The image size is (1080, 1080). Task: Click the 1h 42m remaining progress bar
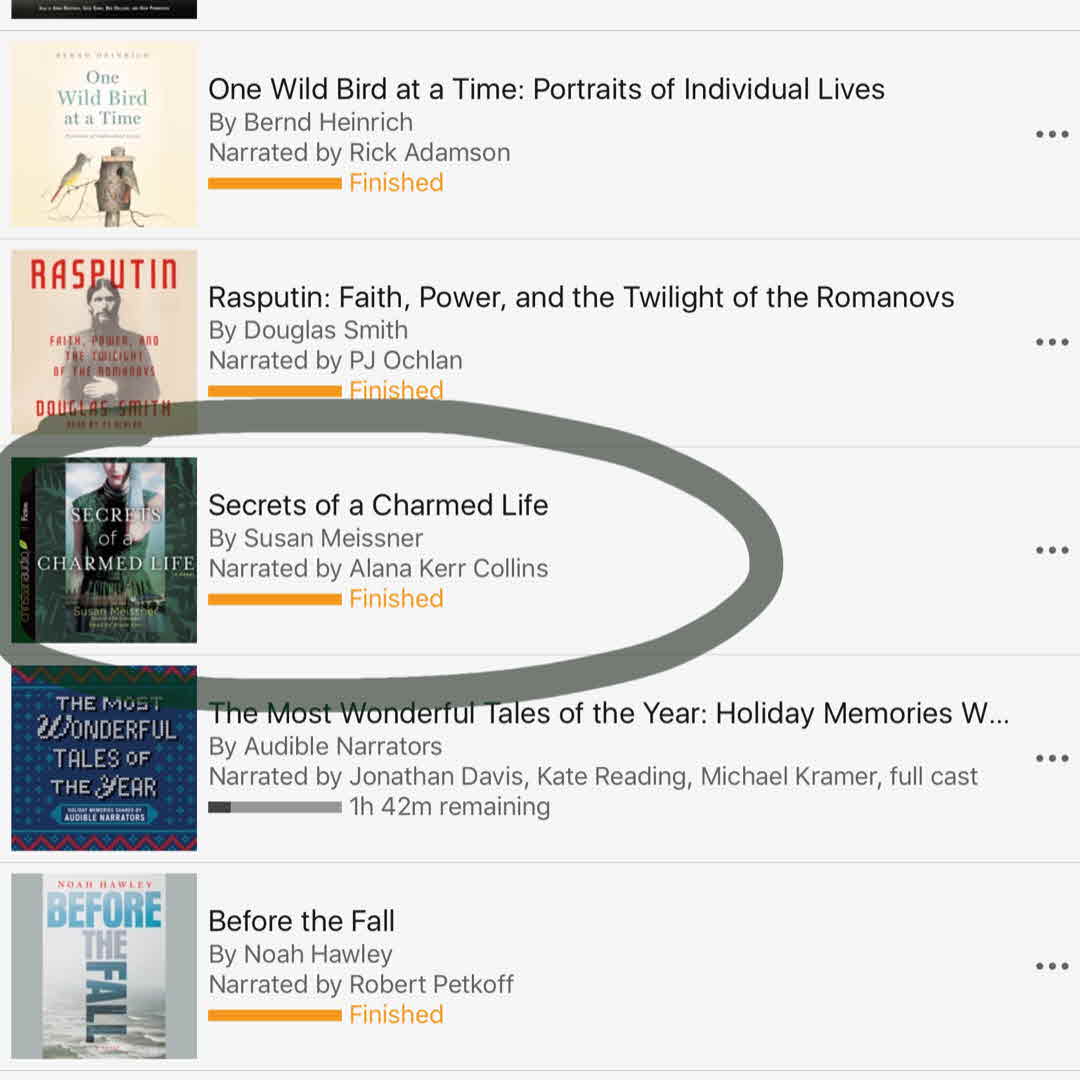click(275, 807)
